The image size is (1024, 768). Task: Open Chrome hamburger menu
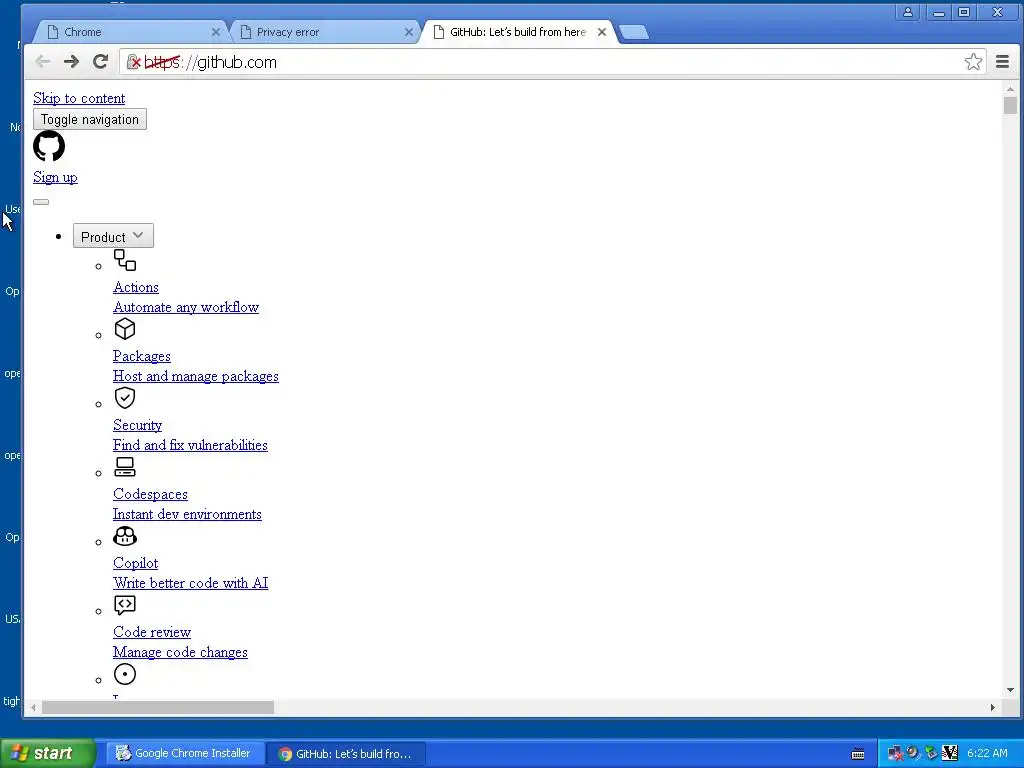click(1002, 61)
